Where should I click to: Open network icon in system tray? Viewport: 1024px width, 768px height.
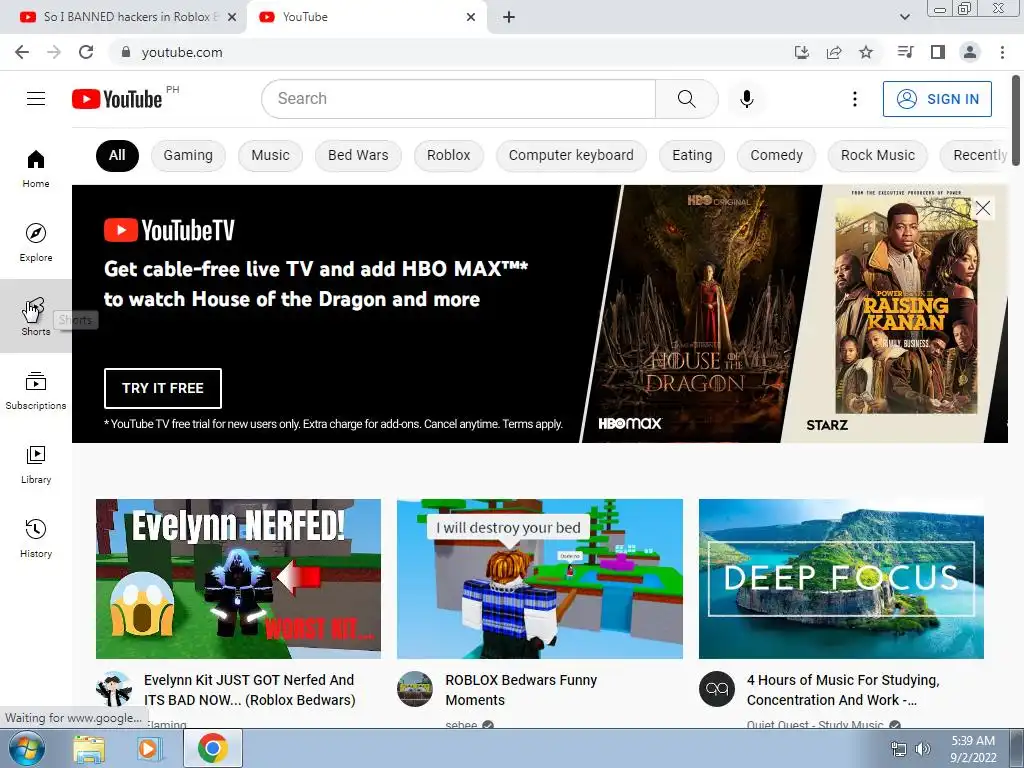pos(899,749)
